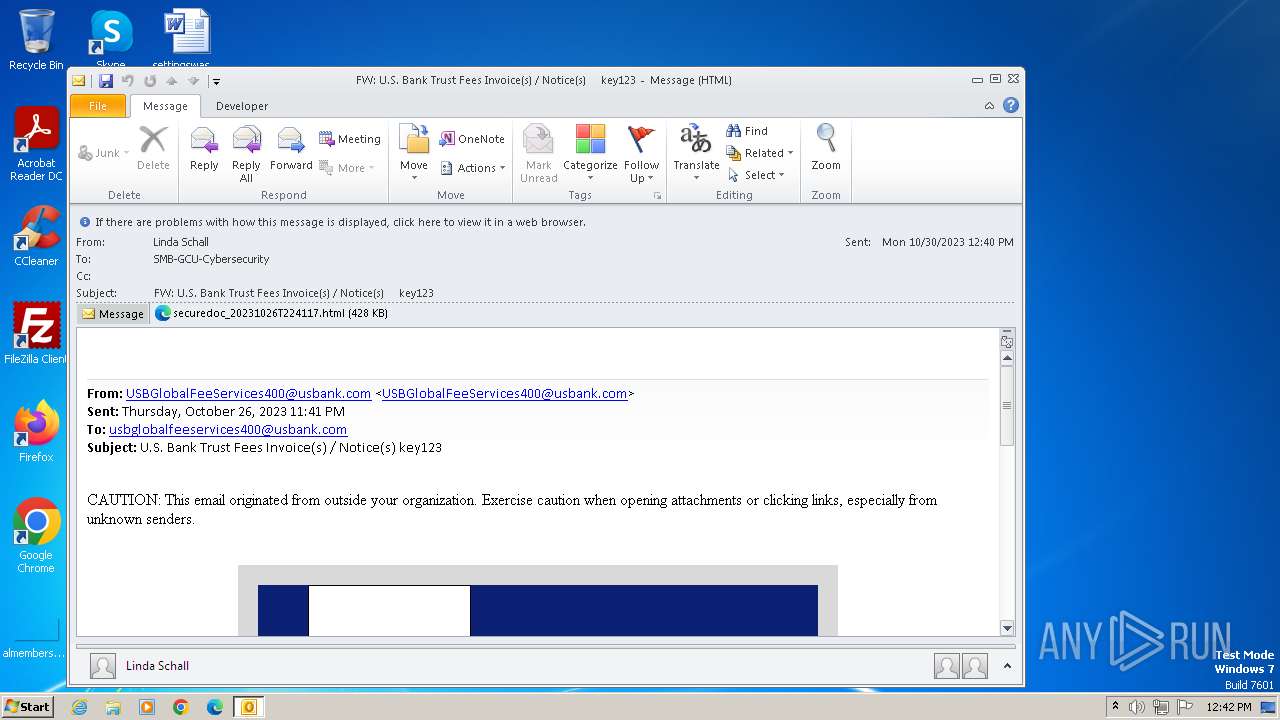
Task: Click the view in web browser info bar
Action: (340, 222)
